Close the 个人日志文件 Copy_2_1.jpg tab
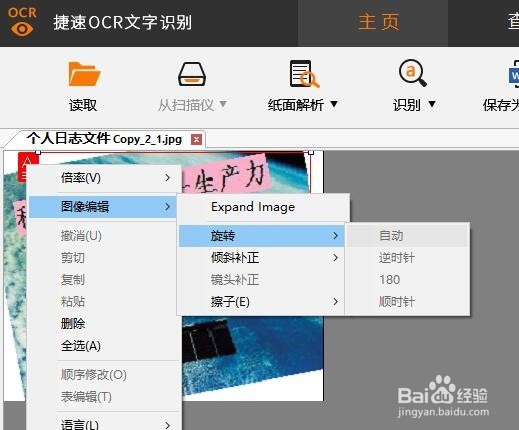Viewport: 519px width, 430px height. coord(196,139)
